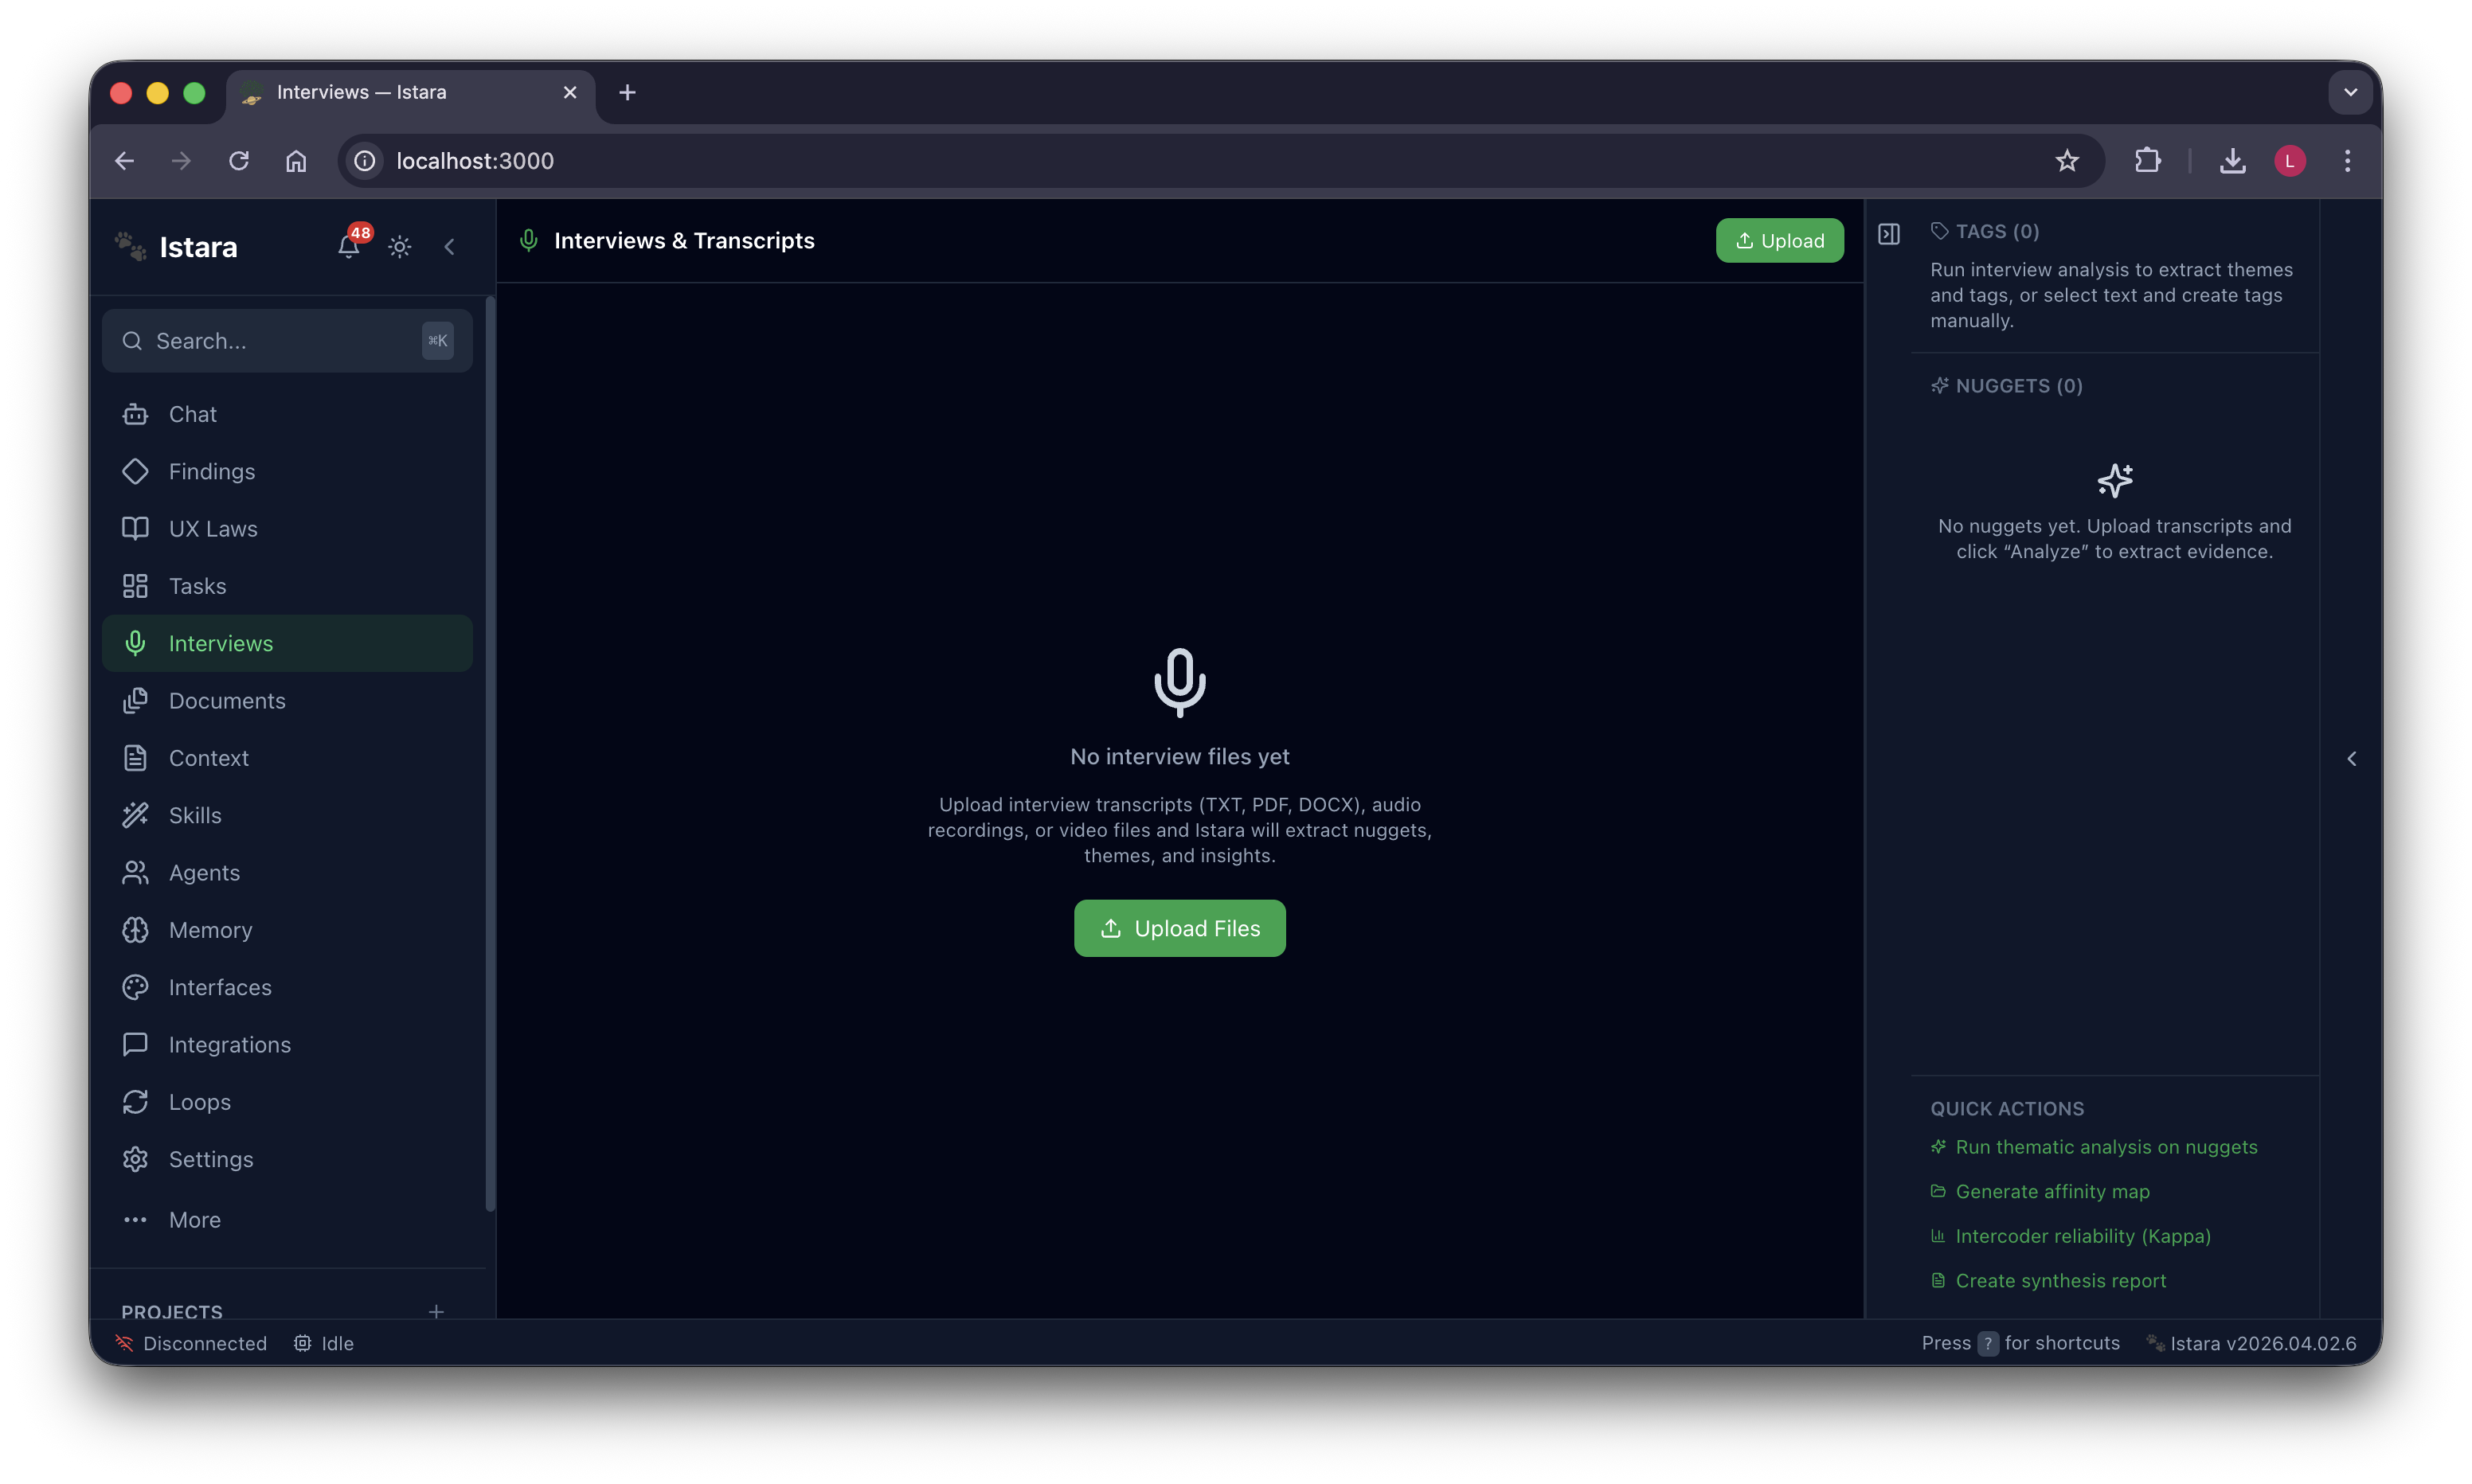Open the notifications bell with 48 badge
Screen dimensions: 2472x1484
coord(348,246)
